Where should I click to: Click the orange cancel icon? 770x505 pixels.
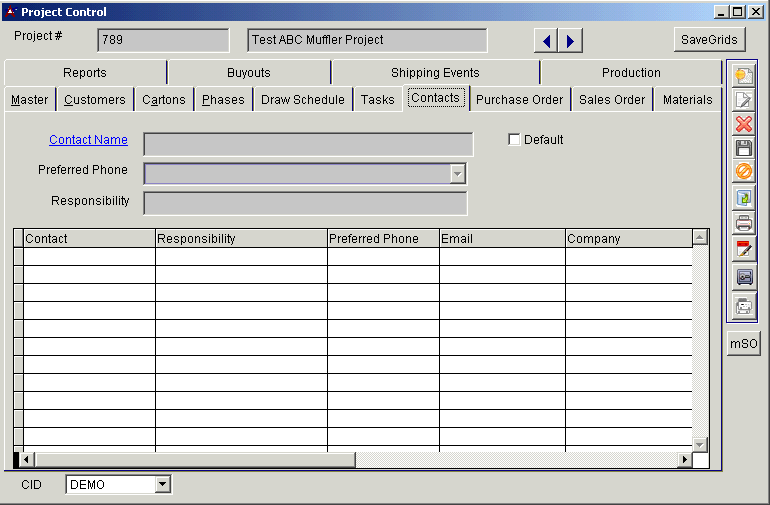(x=743, y=172)
